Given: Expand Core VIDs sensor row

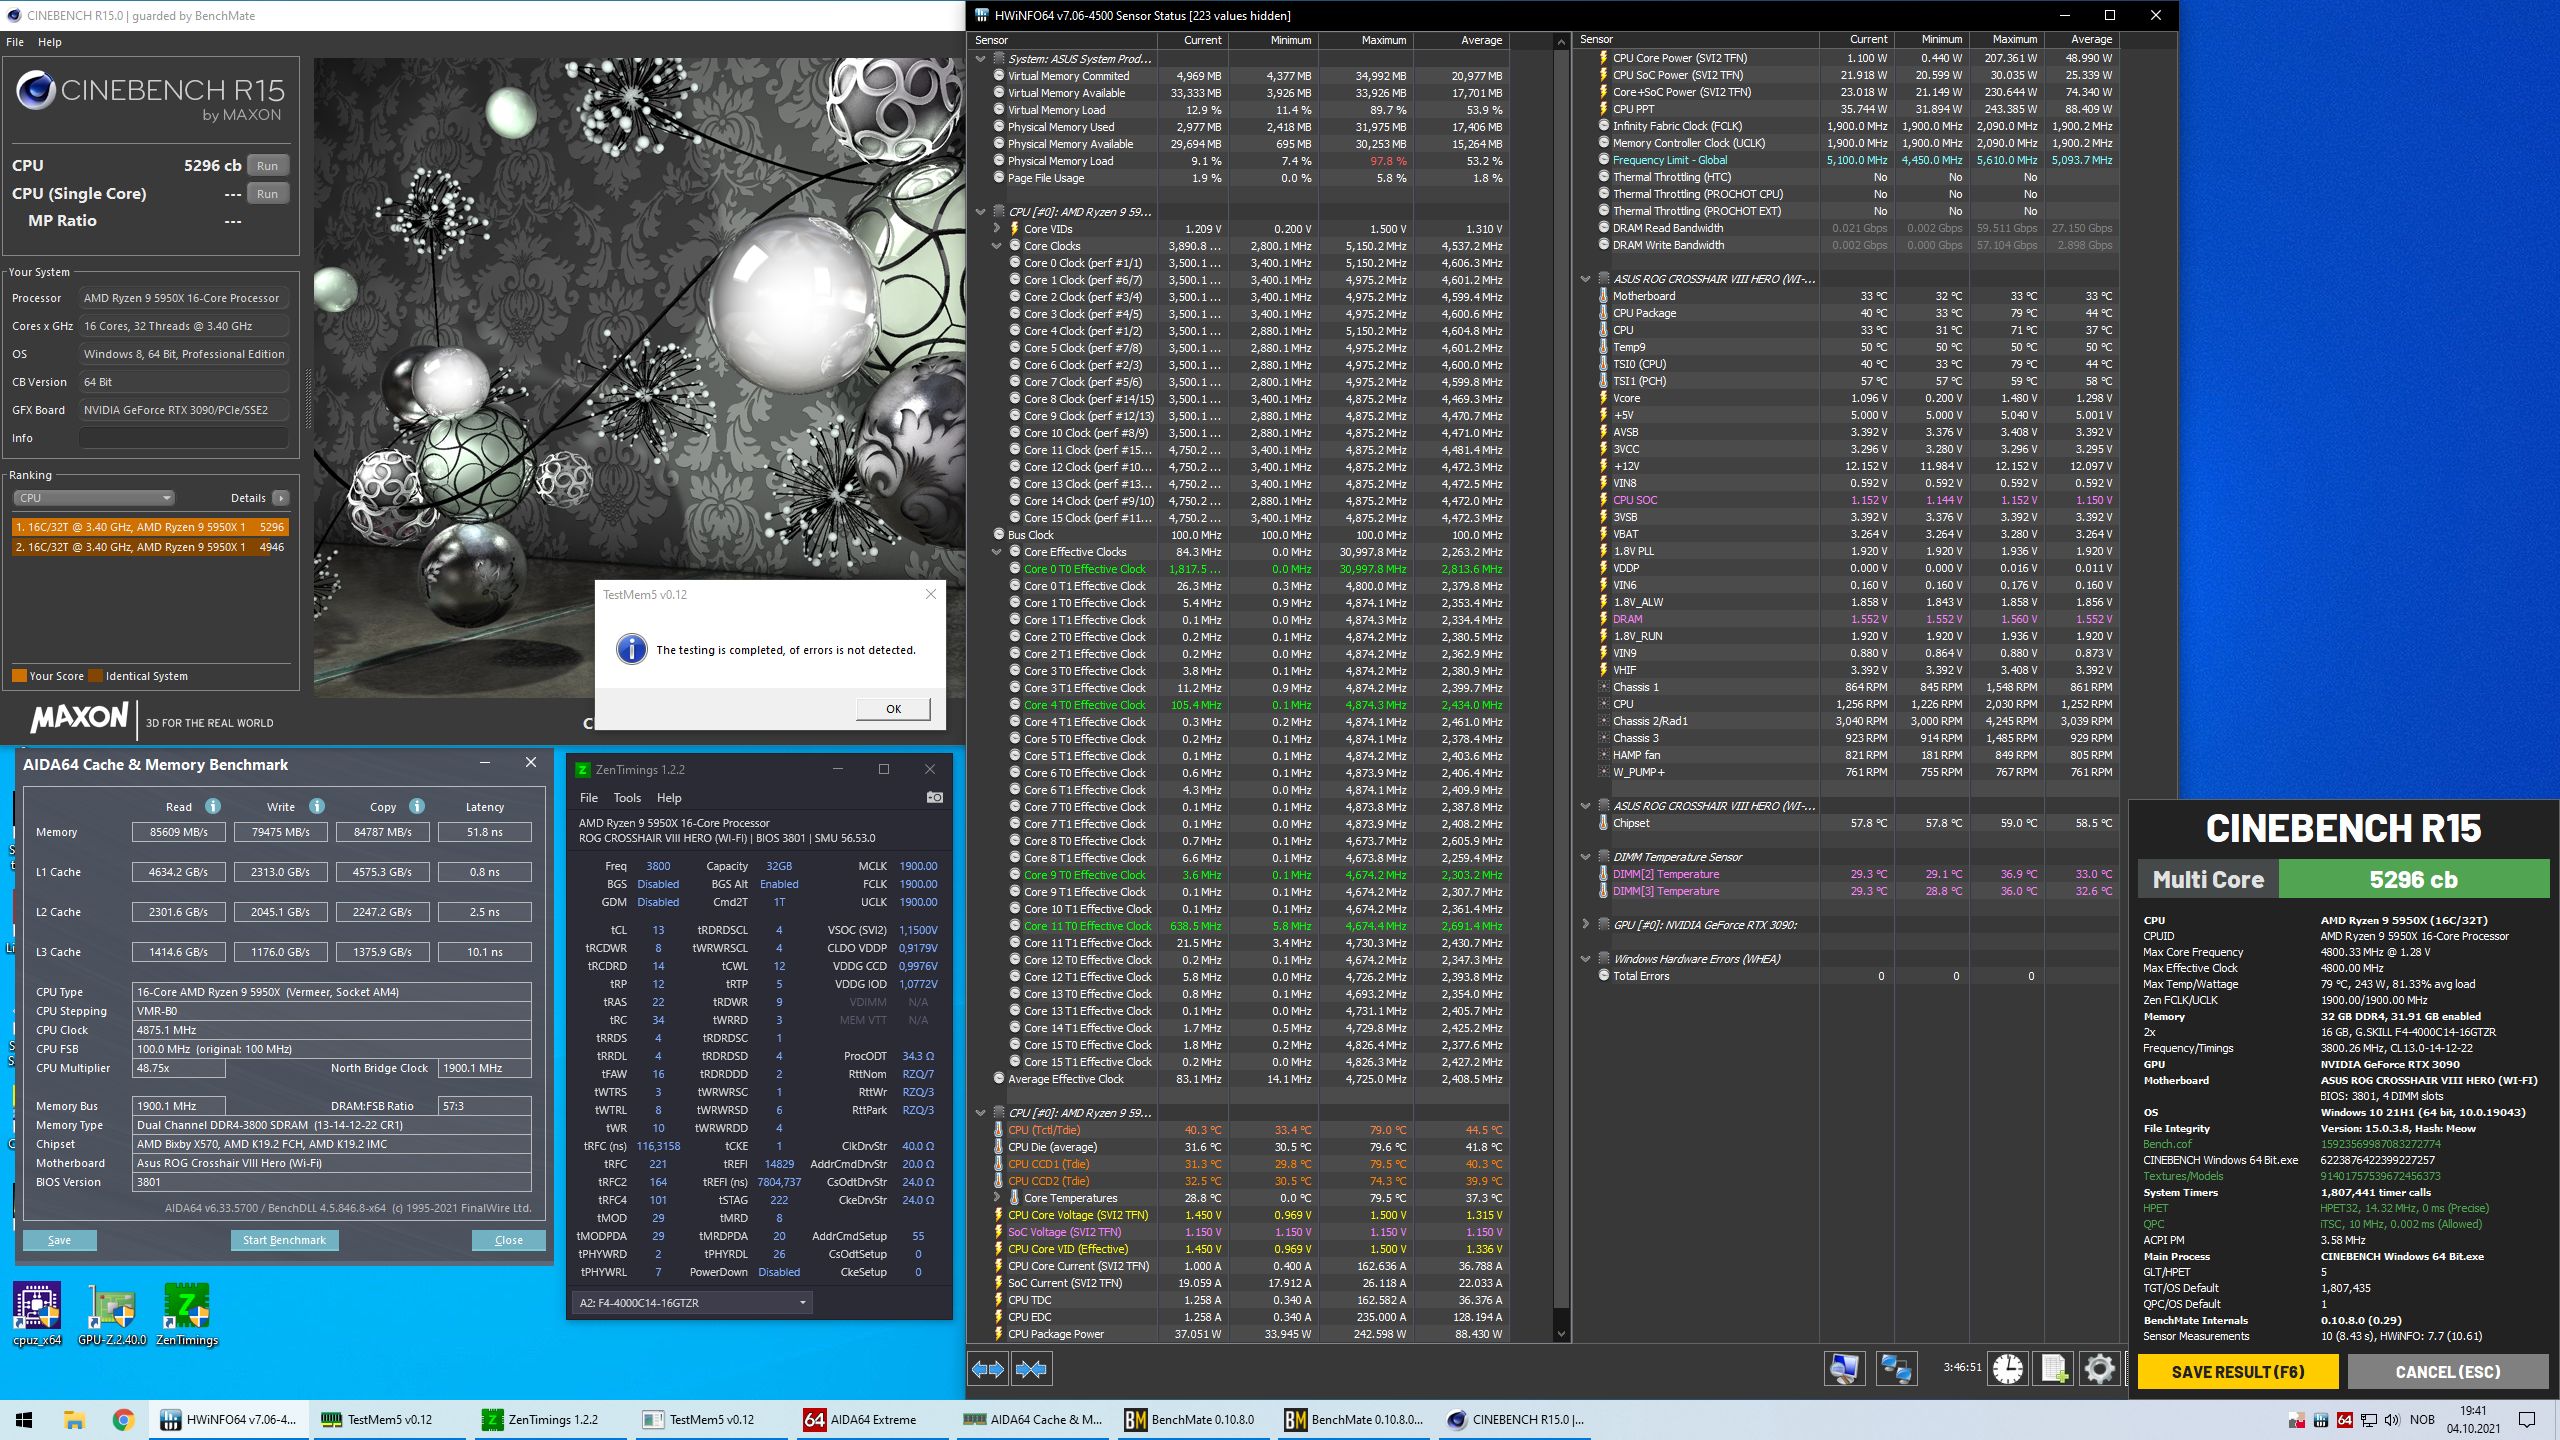Looking at the screenshot, I should [x=997, y=229].
